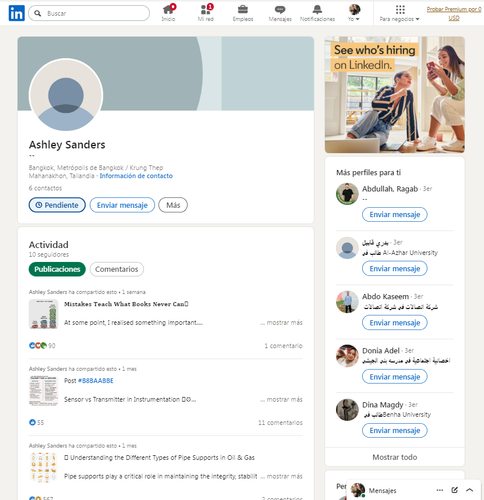Screen dimensions: 484x500
Task: Click the search magnifier icon
Action: [38, 13]
